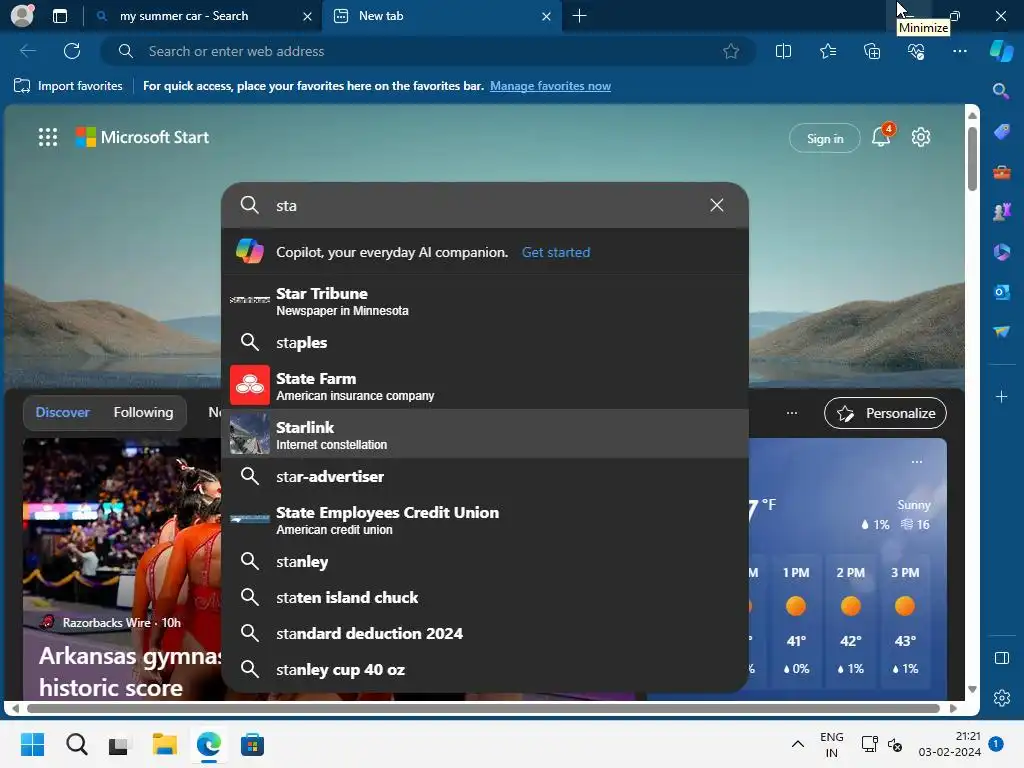
Task: Open the tab actions menu icon
Action: click(59, 16)
